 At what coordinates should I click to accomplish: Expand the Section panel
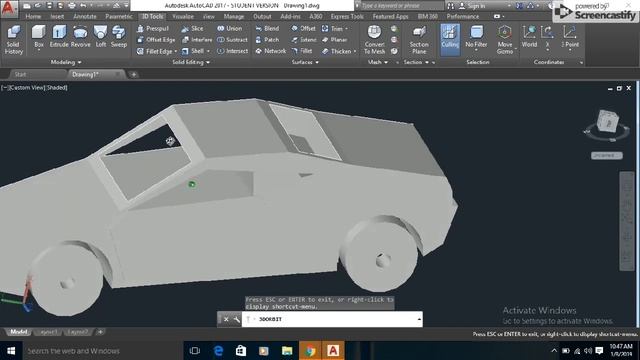[416, 62]
